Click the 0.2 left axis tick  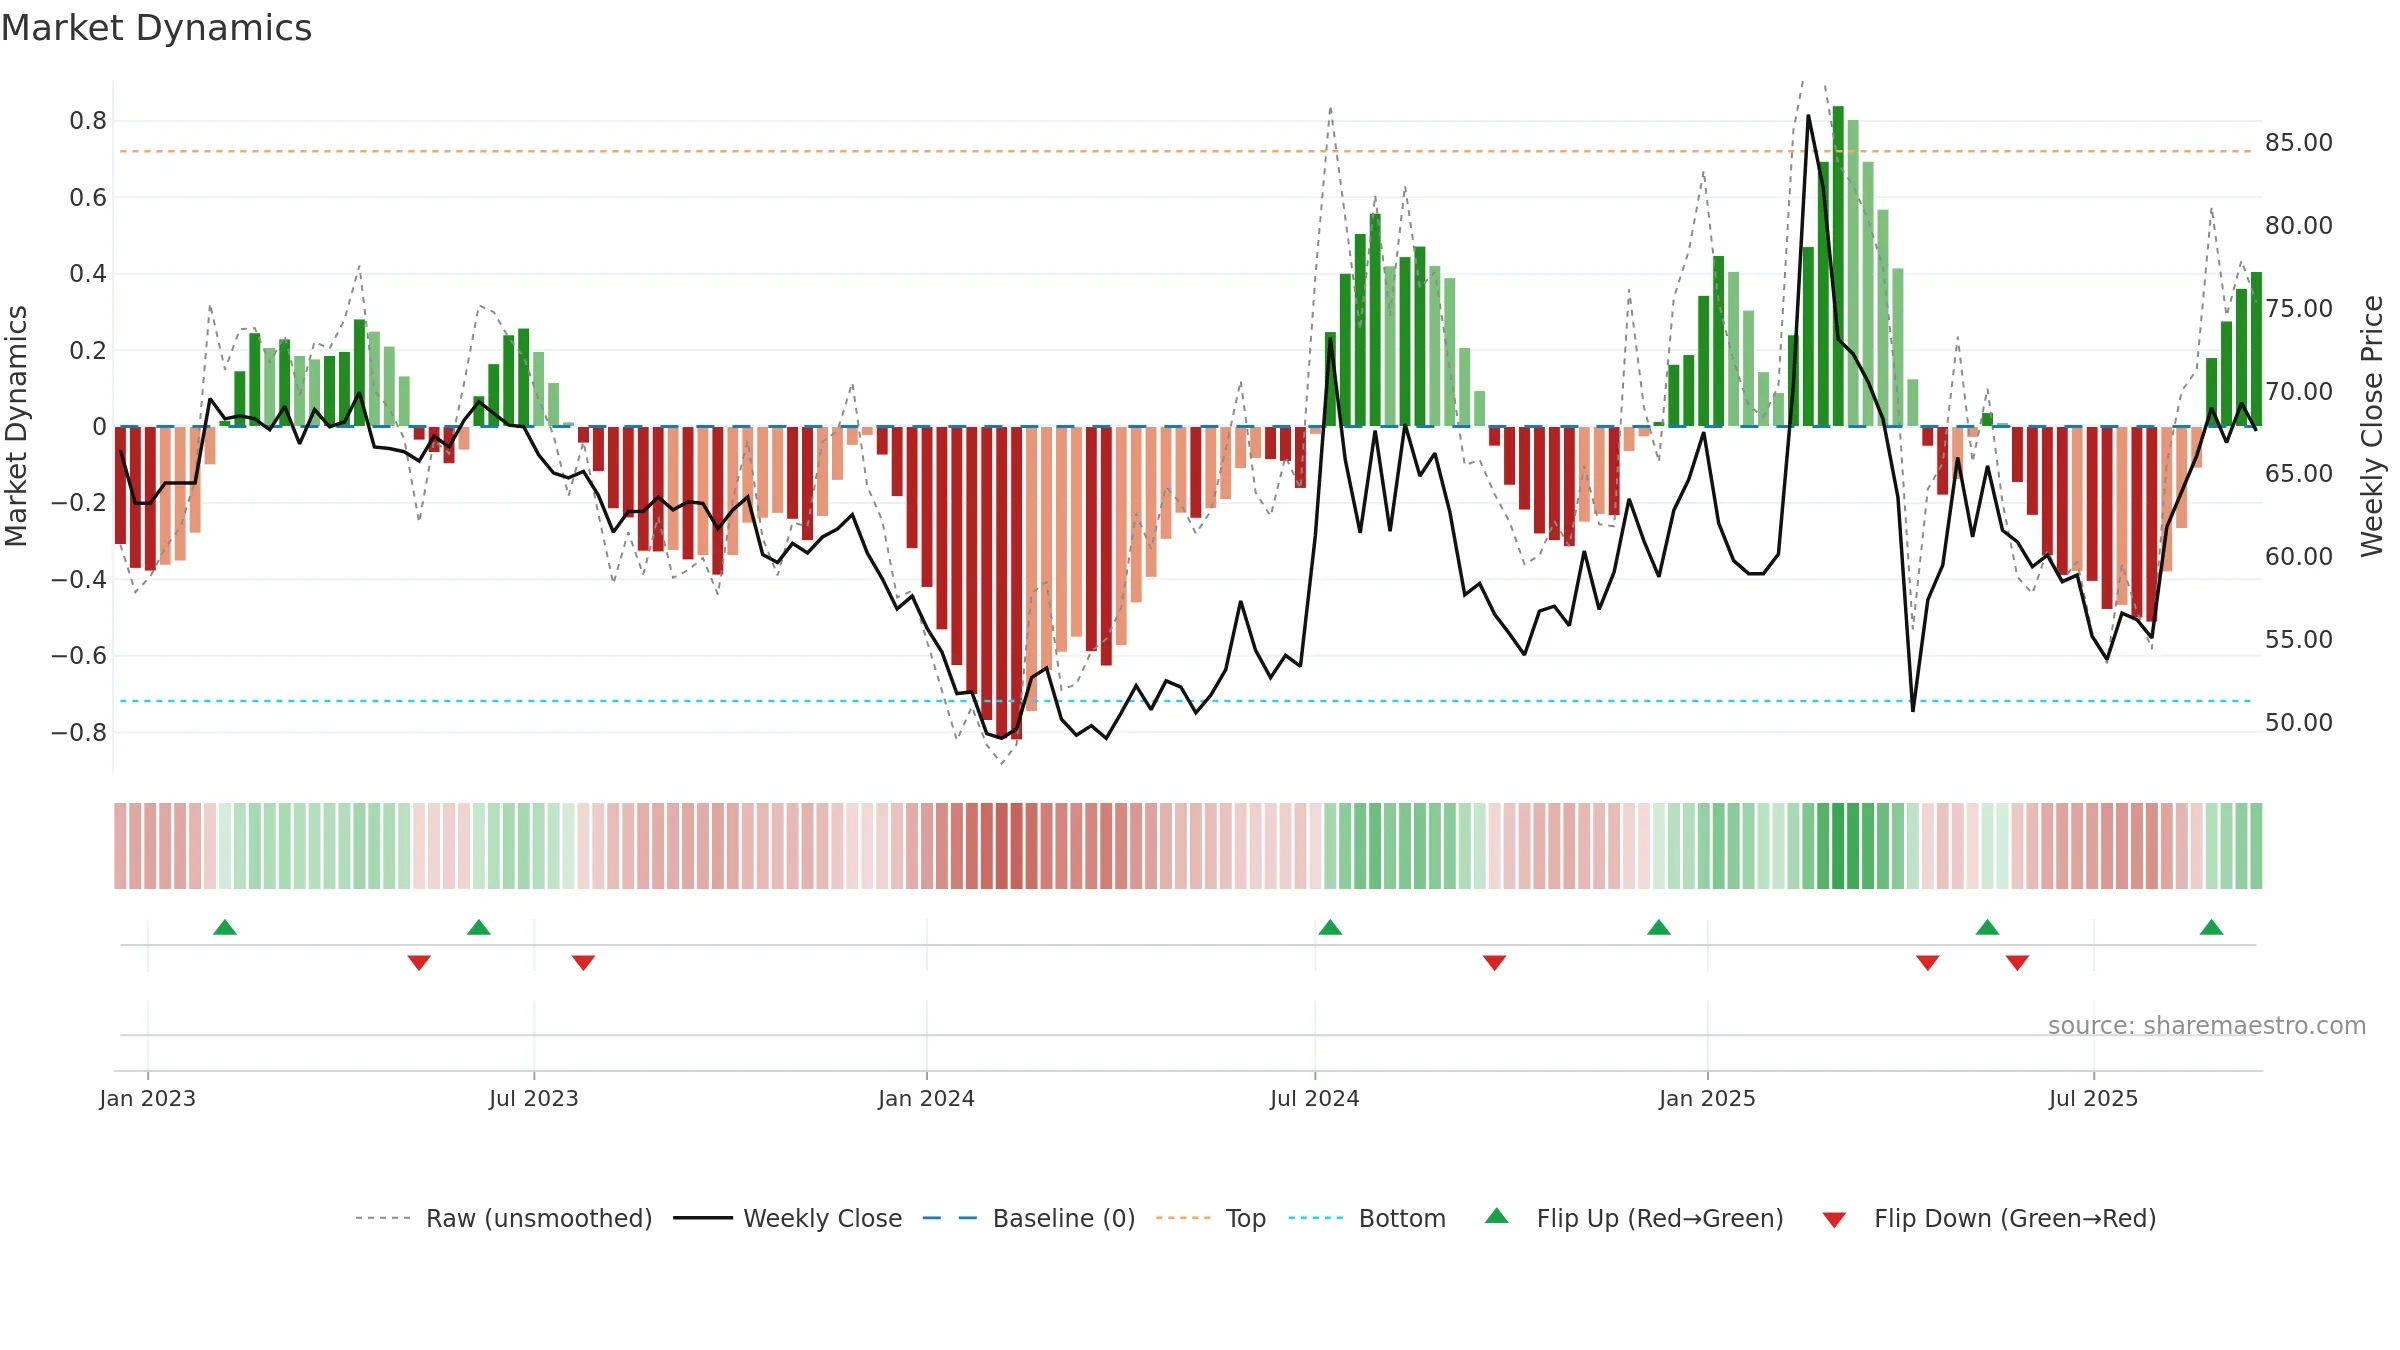pos(88,351)
